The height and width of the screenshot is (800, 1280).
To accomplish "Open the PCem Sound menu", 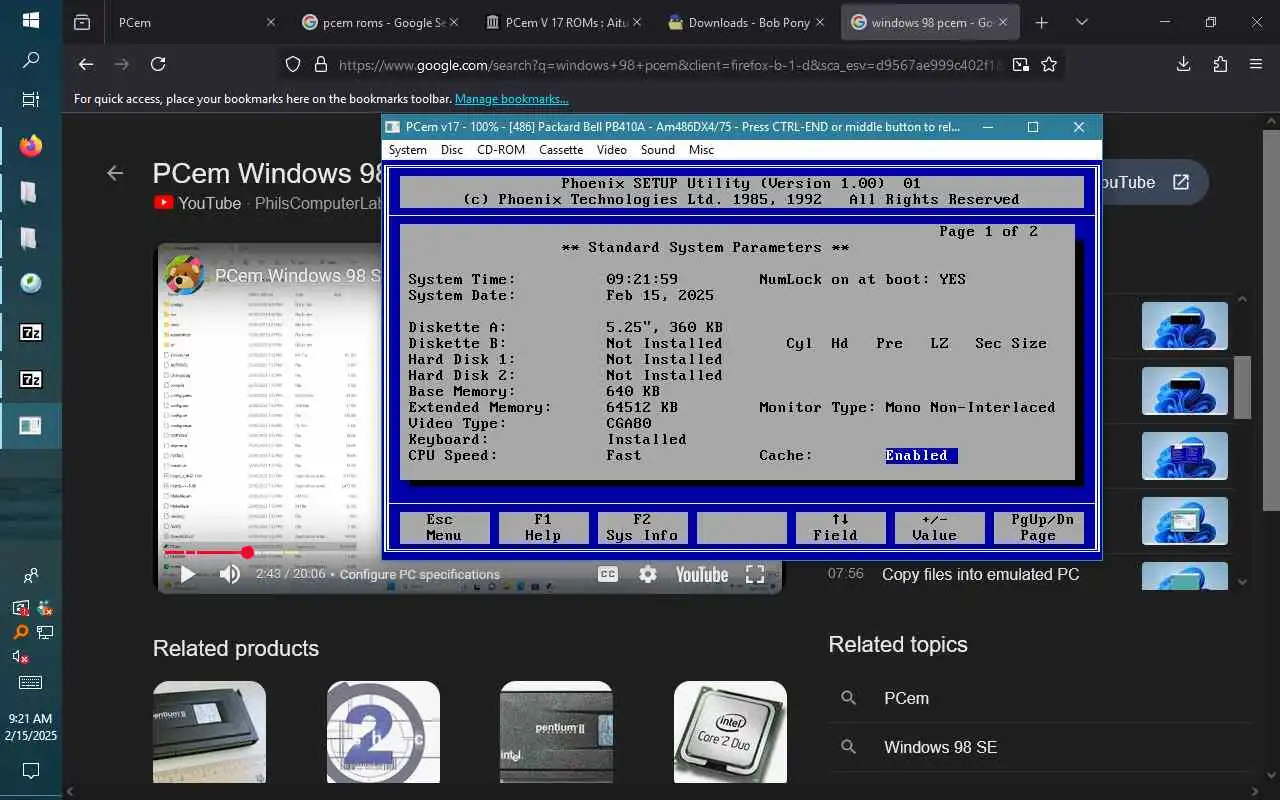I will point(658,150).
